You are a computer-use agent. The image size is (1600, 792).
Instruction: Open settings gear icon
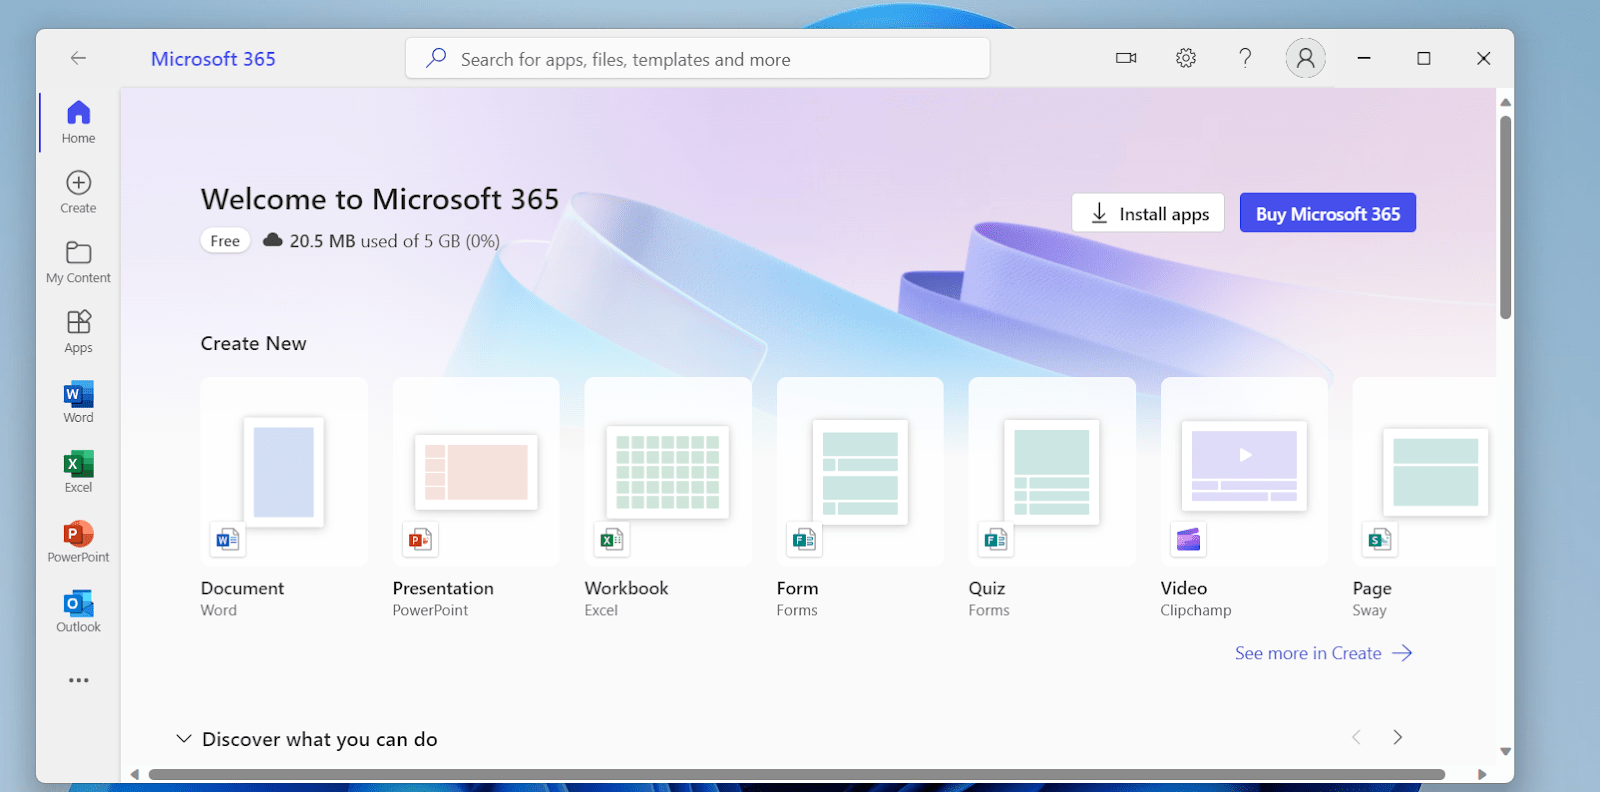1185,58
